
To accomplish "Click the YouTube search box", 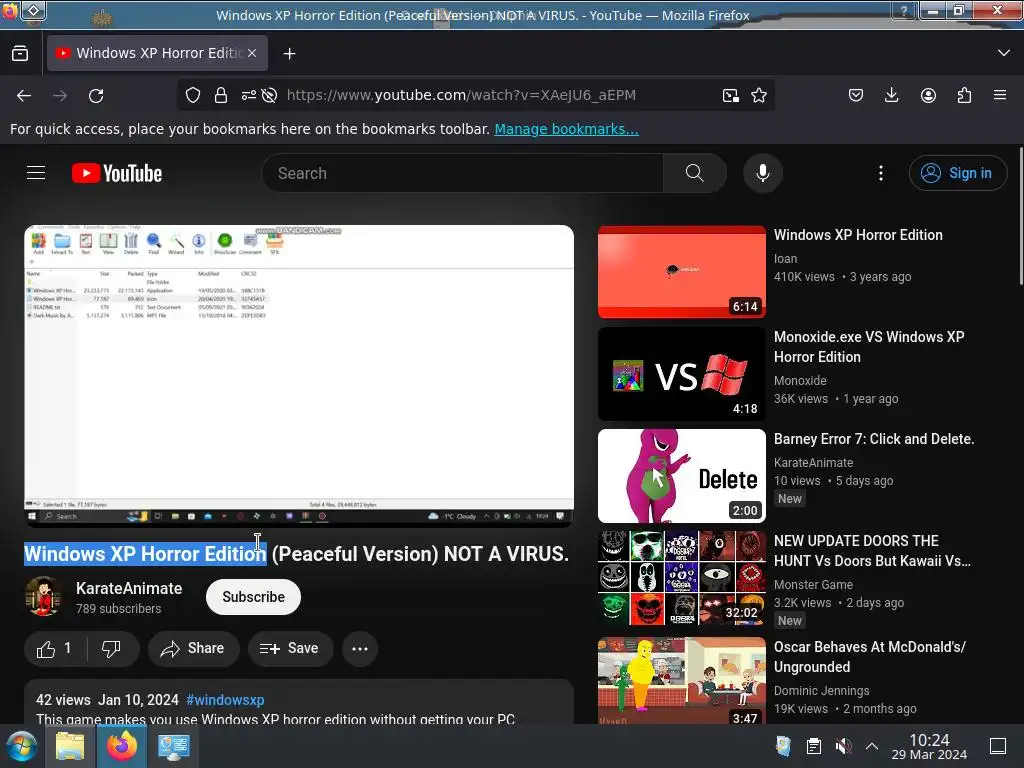I will (x=462, y=173).
